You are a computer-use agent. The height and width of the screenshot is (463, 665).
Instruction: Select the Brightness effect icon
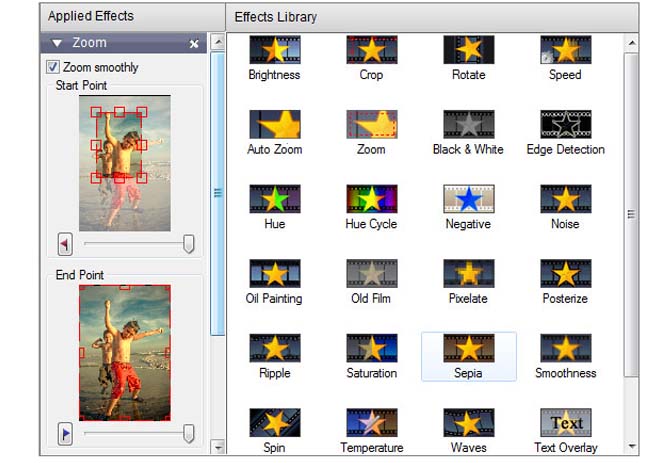click(x=274, y=51)
